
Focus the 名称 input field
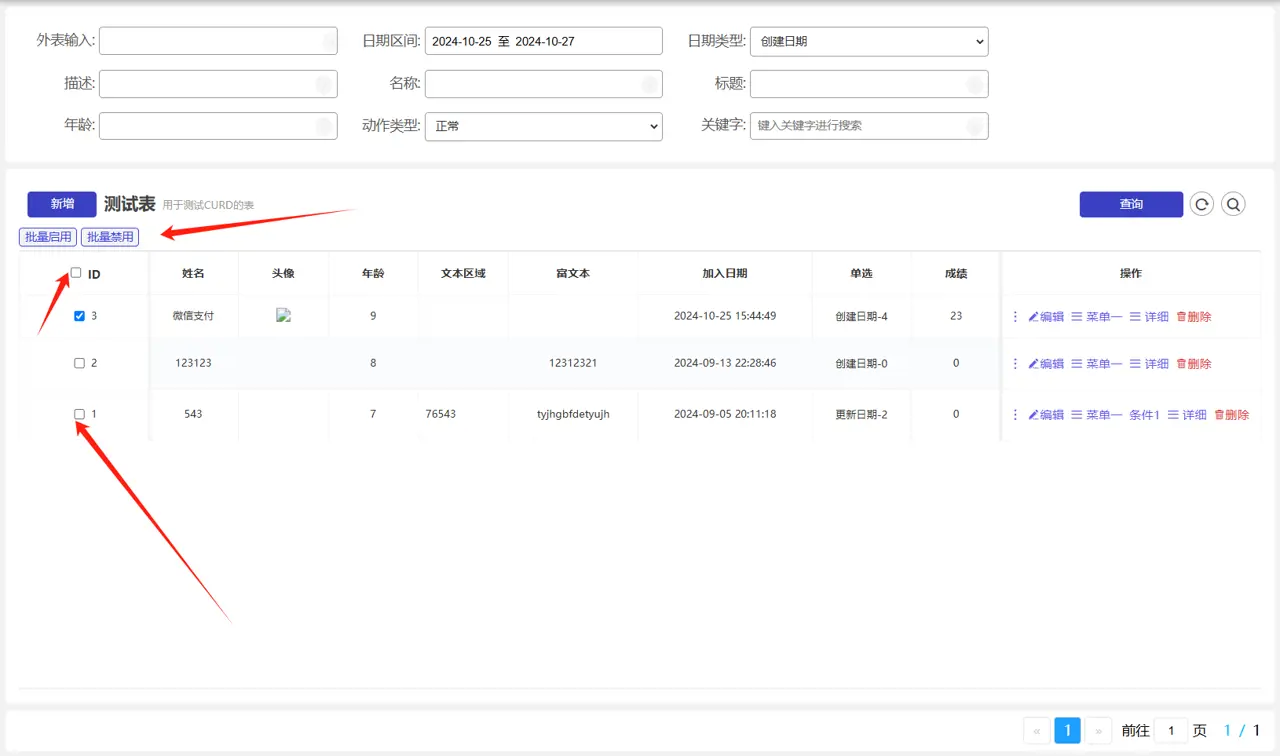(544, 84)
